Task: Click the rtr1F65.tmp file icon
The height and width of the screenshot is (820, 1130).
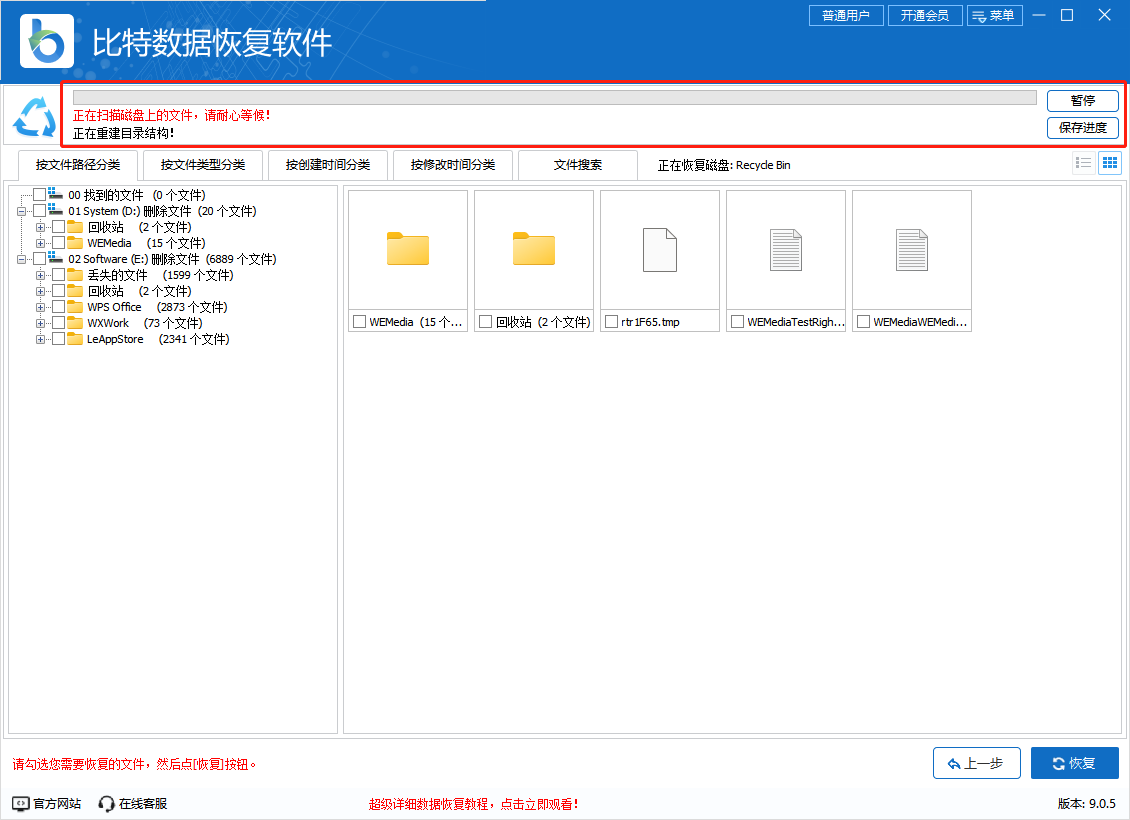Action: coord(660,249)
